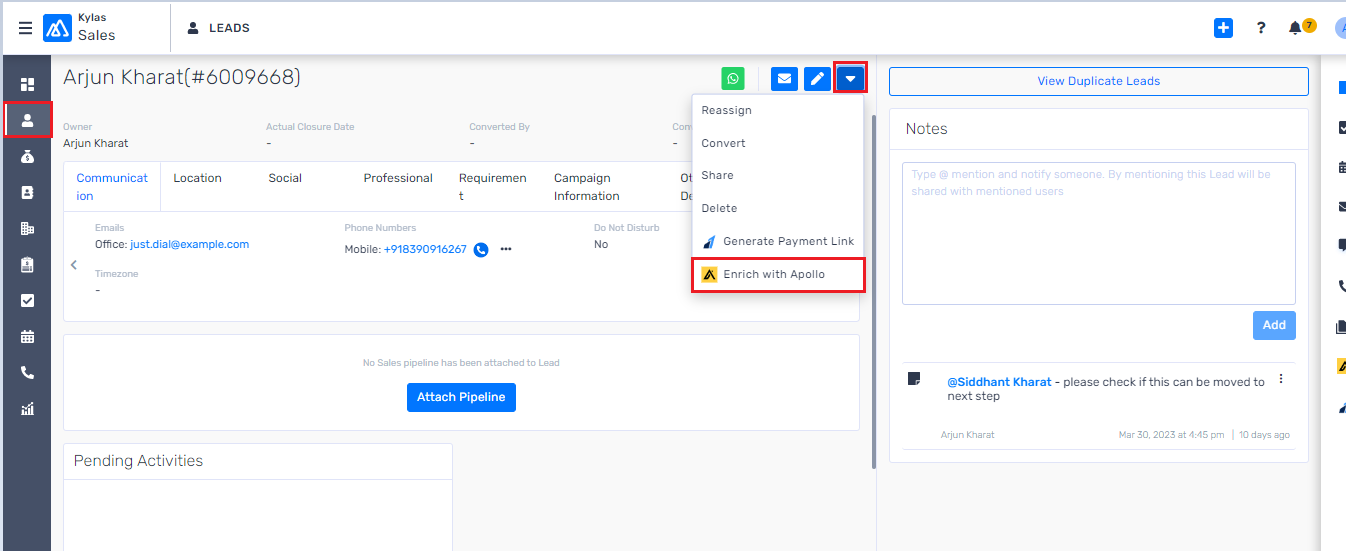This screenshot has width=1346, height=551.
Task: Open the clipboard icon in sidebar
Action: pos(27,264)
